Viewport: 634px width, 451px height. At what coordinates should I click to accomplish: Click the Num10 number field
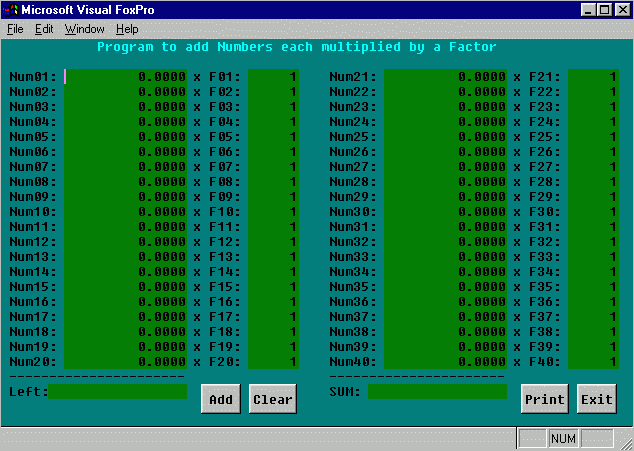(125, 211)
